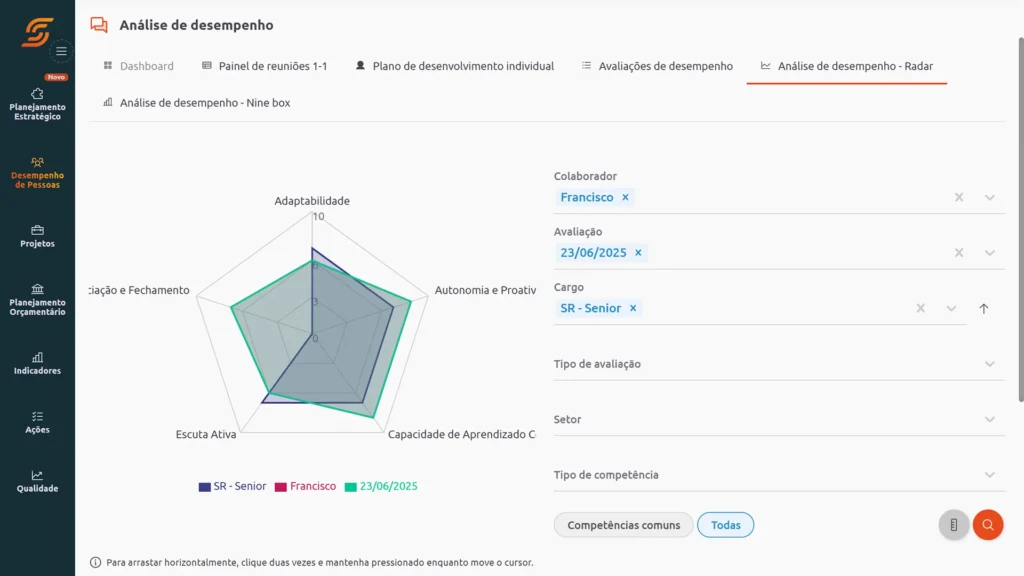Click the chat icon beside Análise de desempenho

99,25
